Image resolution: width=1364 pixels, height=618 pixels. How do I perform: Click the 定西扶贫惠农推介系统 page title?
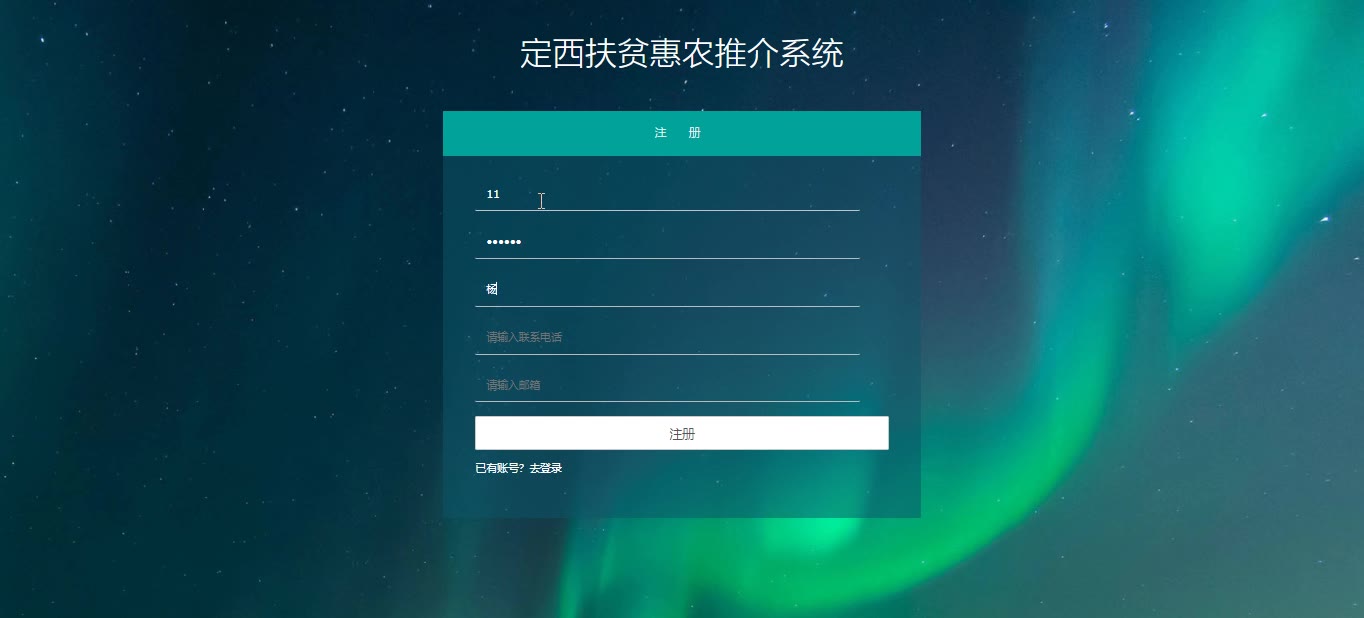point(681,54)
